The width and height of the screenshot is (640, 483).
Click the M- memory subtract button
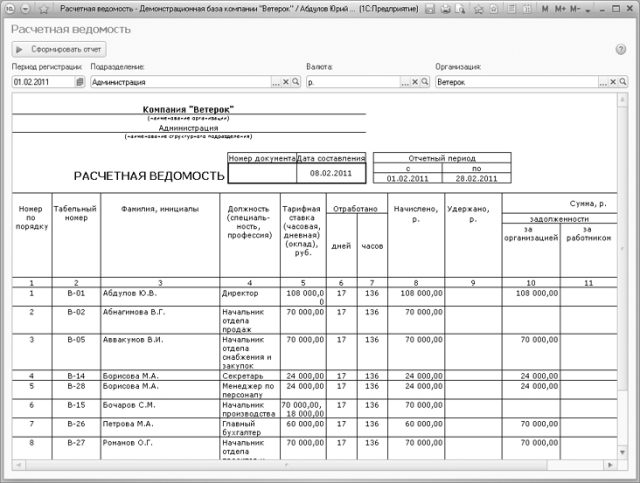tap(575, 9)
